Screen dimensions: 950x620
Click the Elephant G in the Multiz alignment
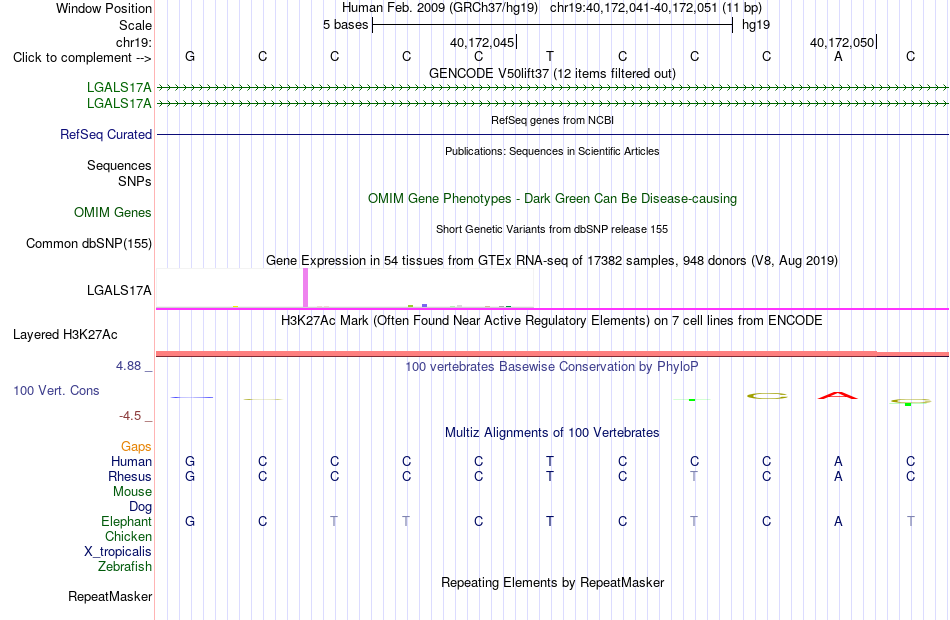coord(190,522)
